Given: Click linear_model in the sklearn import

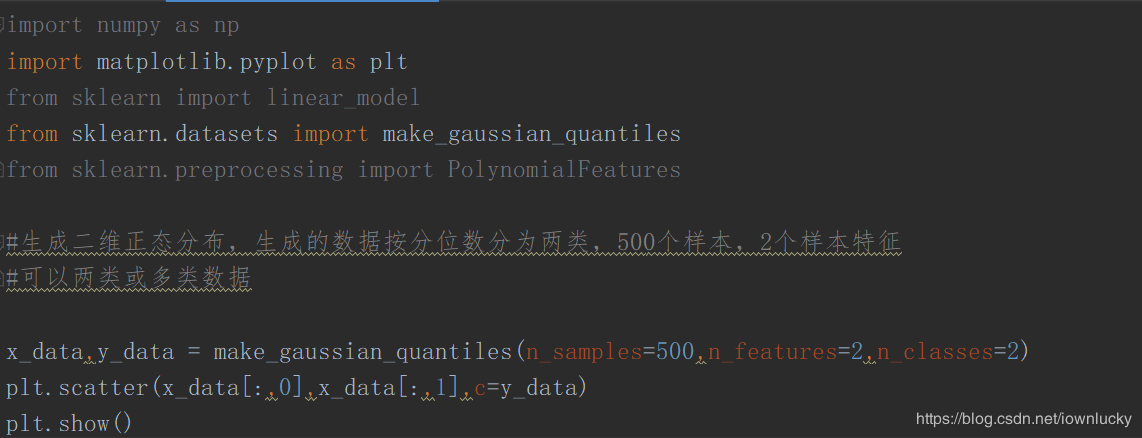Looking at the screenshot, I should click(343, 98).
